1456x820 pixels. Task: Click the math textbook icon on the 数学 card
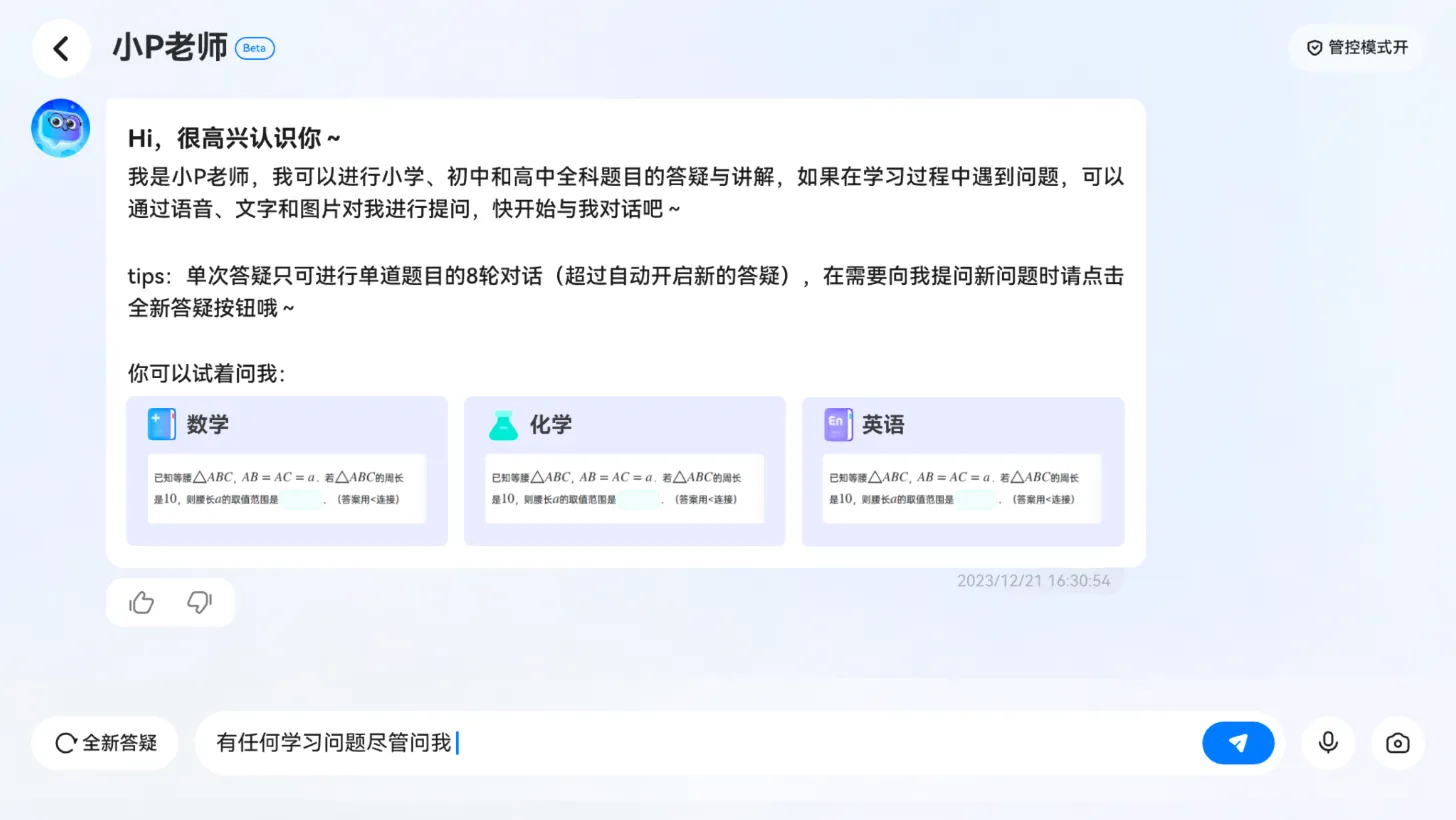(160, 424)
